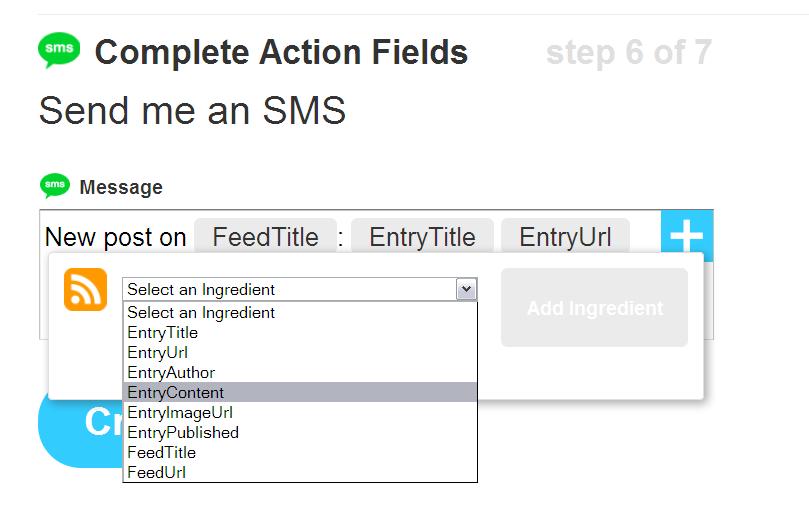Viewport: 809px width, 523px height.
Task: Choose FeedTitle in the ingredient dropdown list
Action: 162,453
